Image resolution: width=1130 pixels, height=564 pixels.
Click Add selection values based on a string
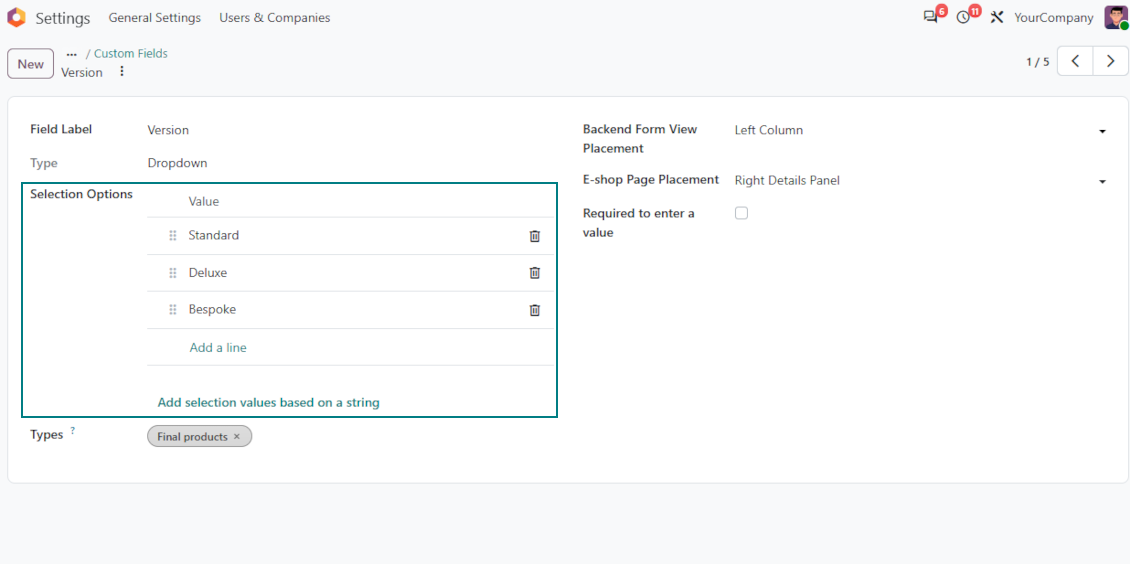(x=269, y=403)
